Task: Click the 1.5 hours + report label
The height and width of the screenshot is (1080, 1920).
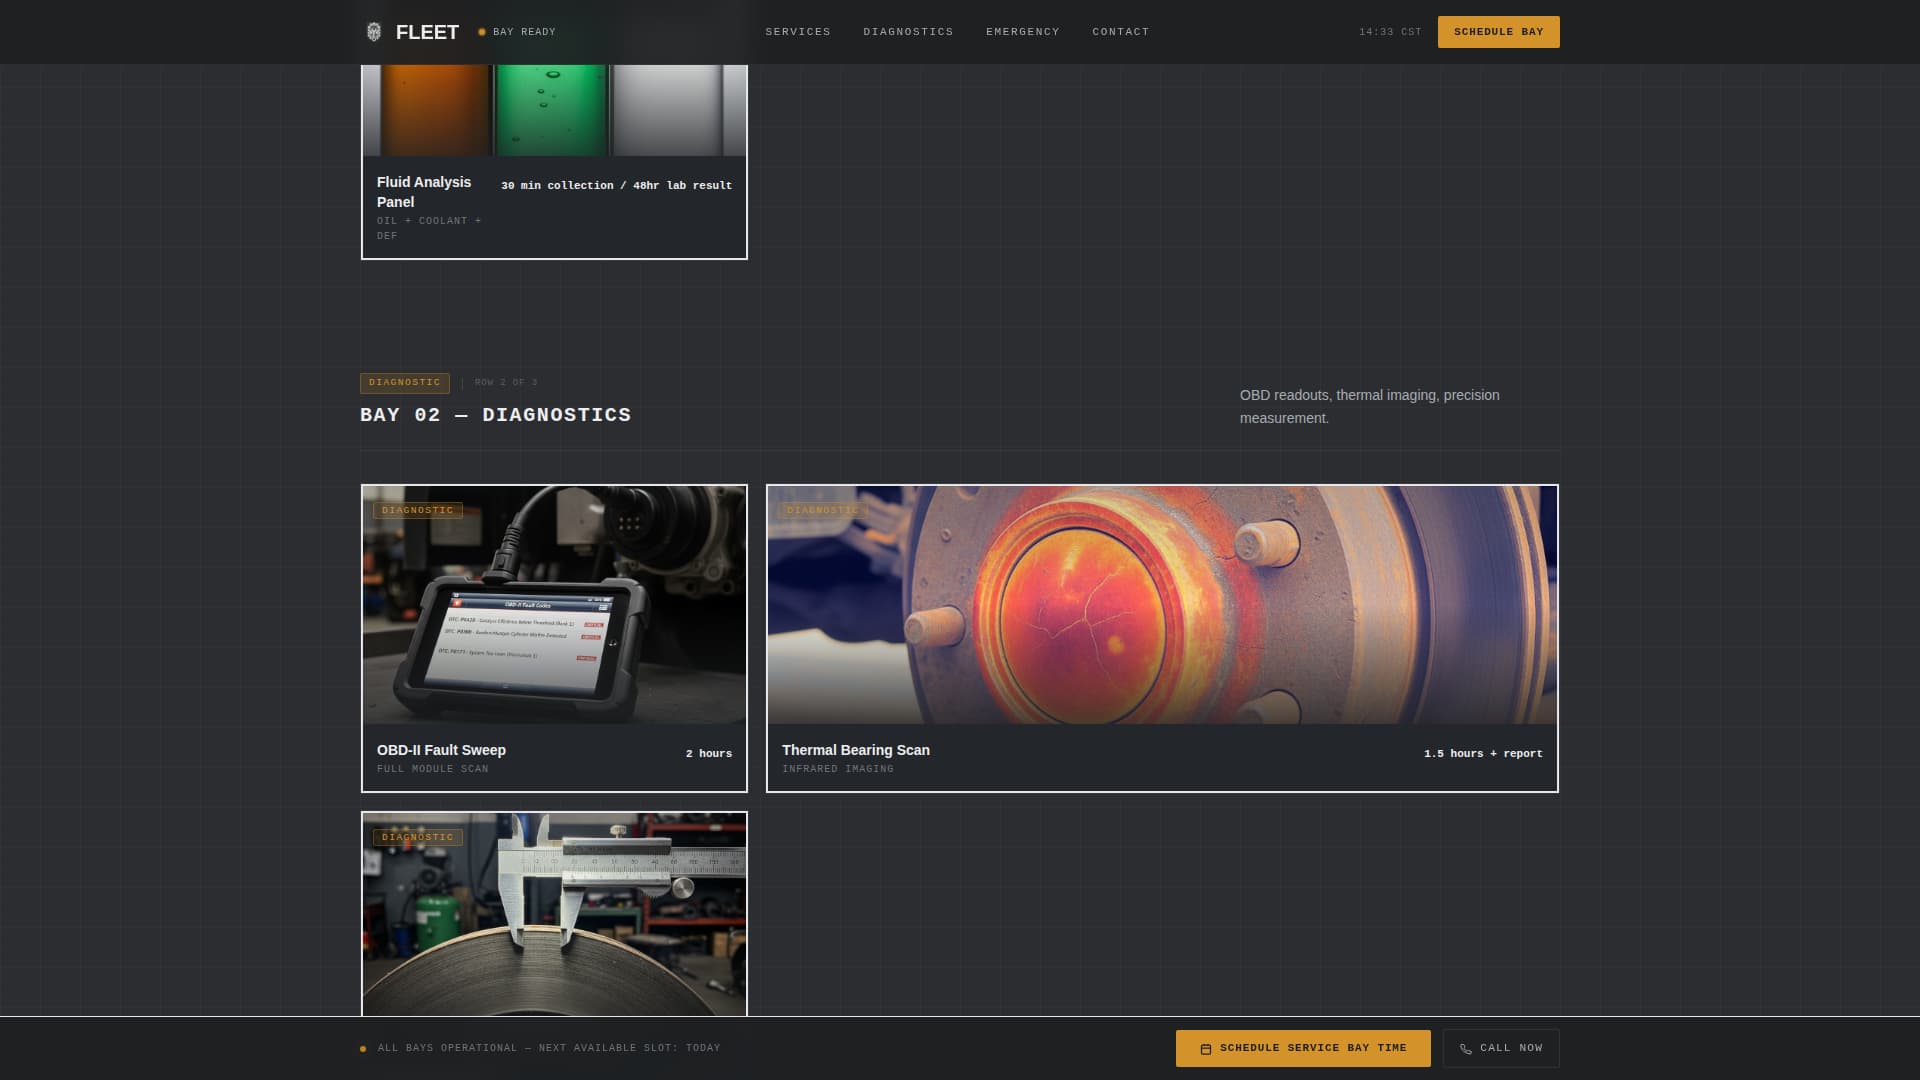Action: [x=1483, y=754]
